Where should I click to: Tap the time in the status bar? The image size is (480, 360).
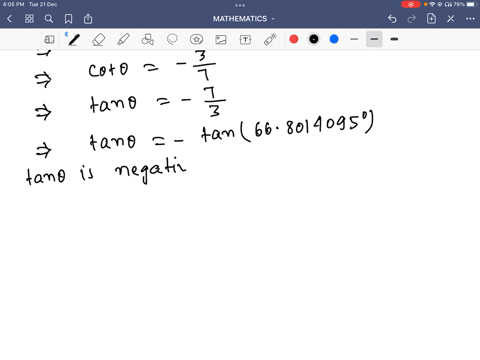[x=13, y=4]
